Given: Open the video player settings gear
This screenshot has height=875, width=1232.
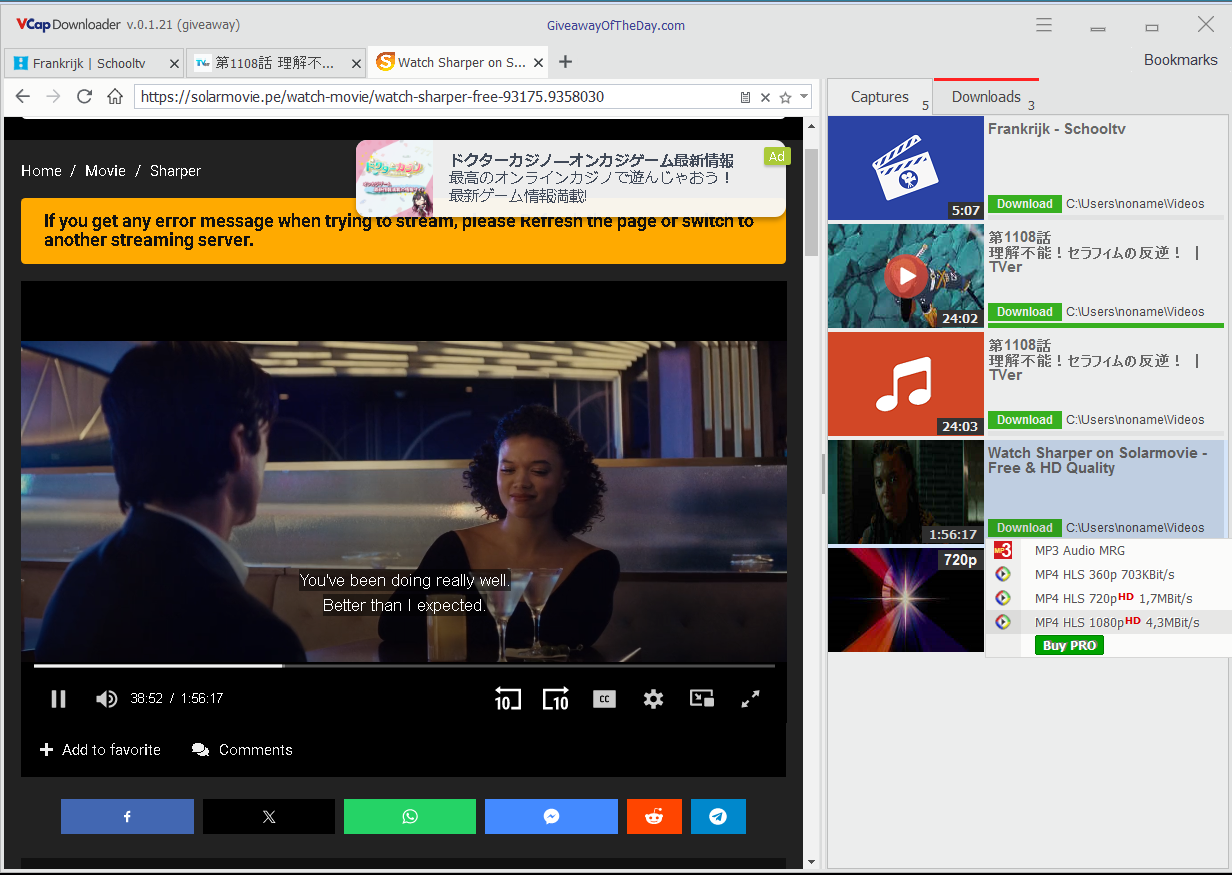Looking at the screenshot, I should [x=653, y=699].
